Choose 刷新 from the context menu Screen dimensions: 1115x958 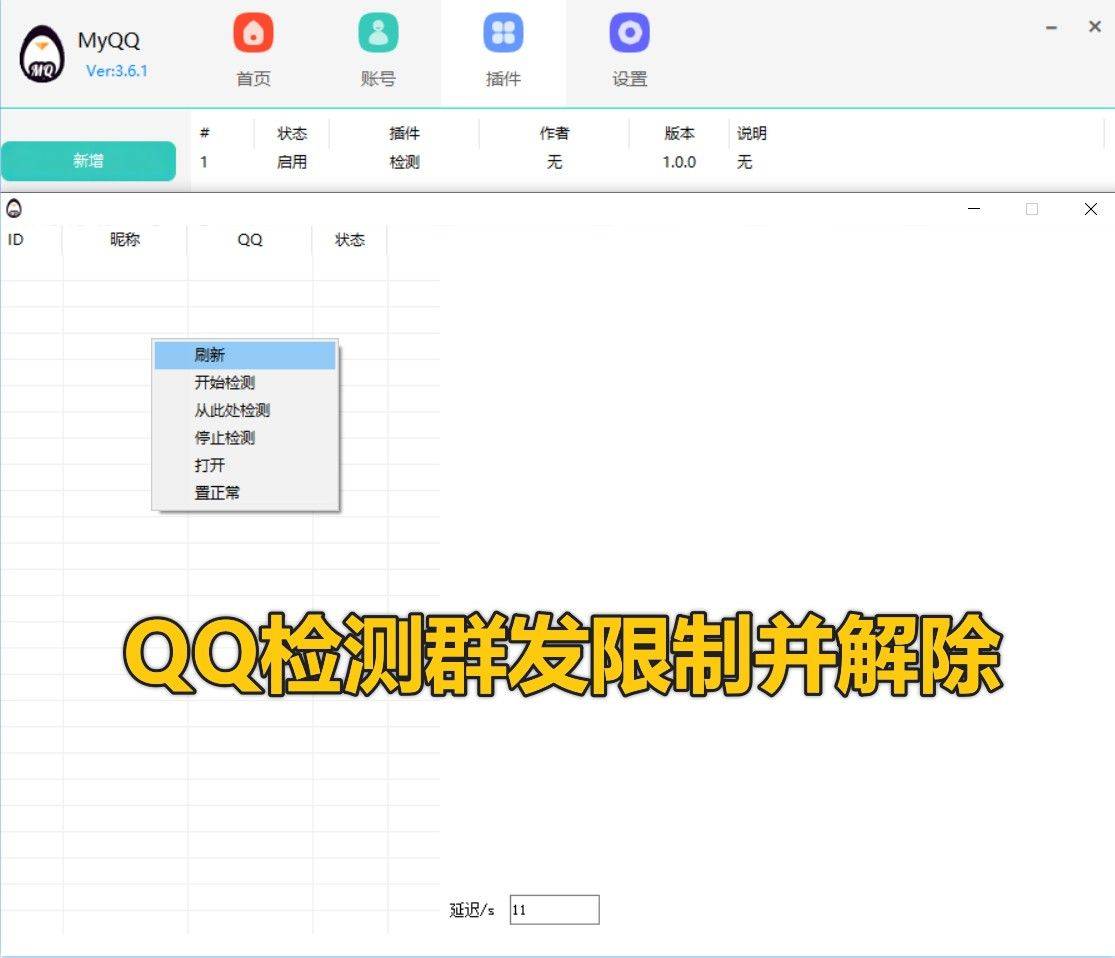[x=245, y=355]
